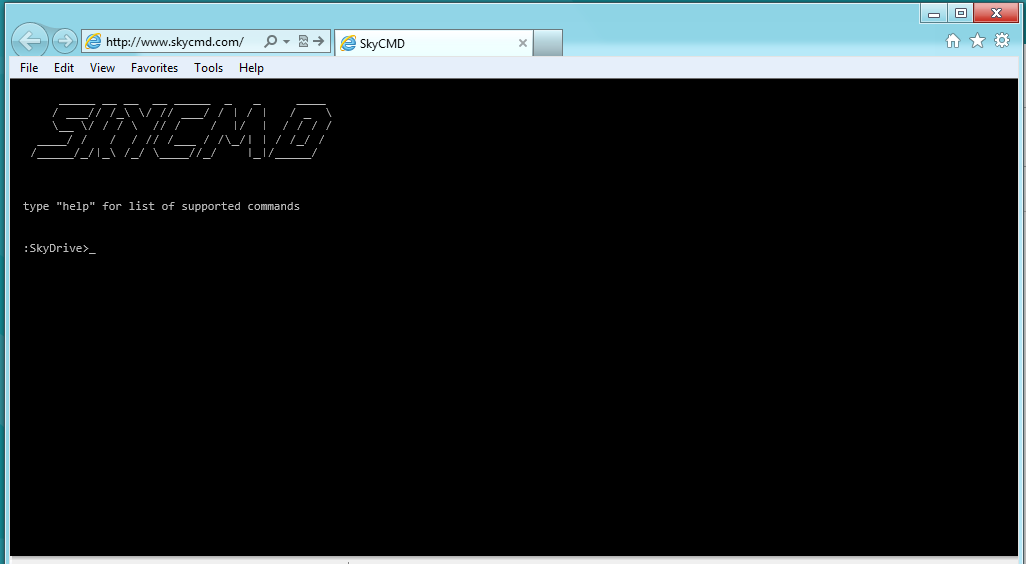Open the Favorites menu
The width and height of the screenshot is (1026, 564).
pos(154,68)
